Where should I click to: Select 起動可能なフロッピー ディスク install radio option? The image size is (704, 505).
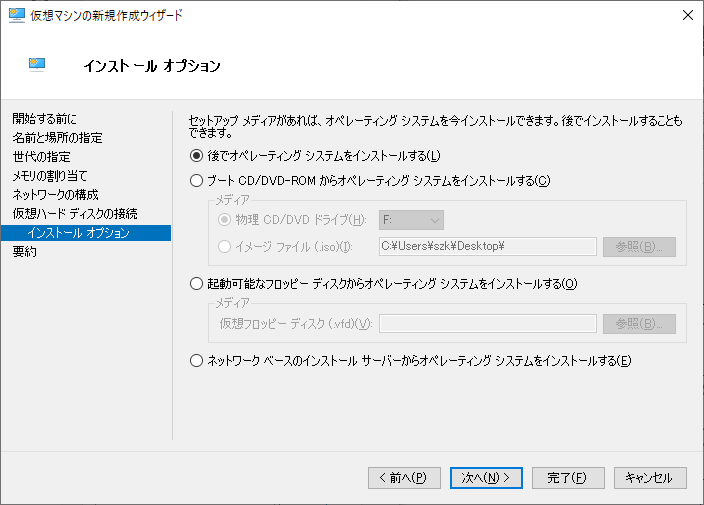coord(196,284)
